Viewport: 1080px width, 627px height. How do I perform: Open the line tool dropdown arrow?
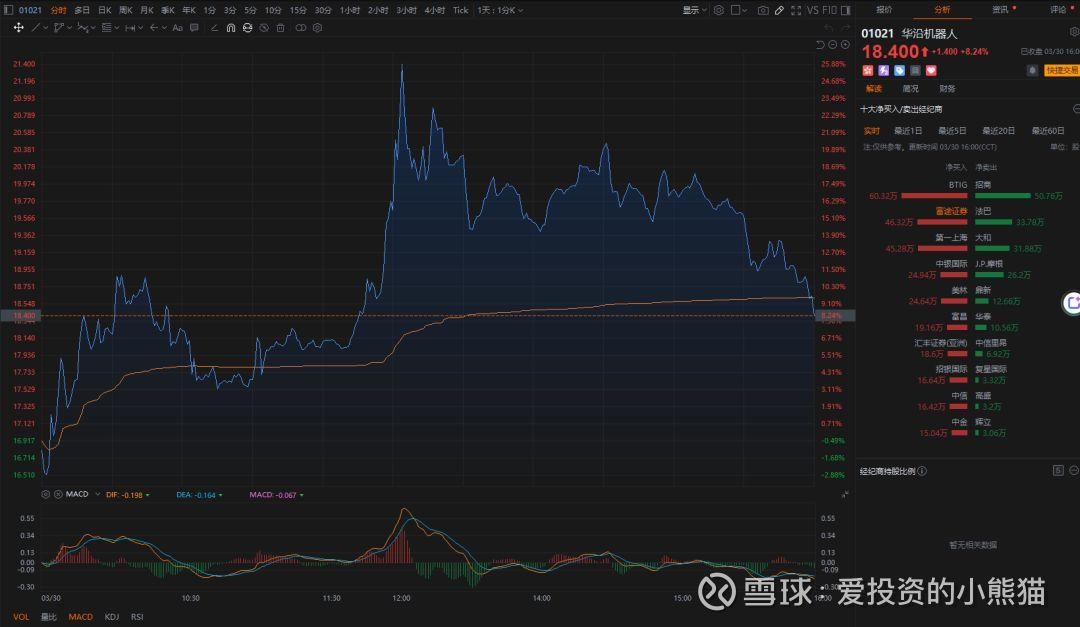(45, 28)
